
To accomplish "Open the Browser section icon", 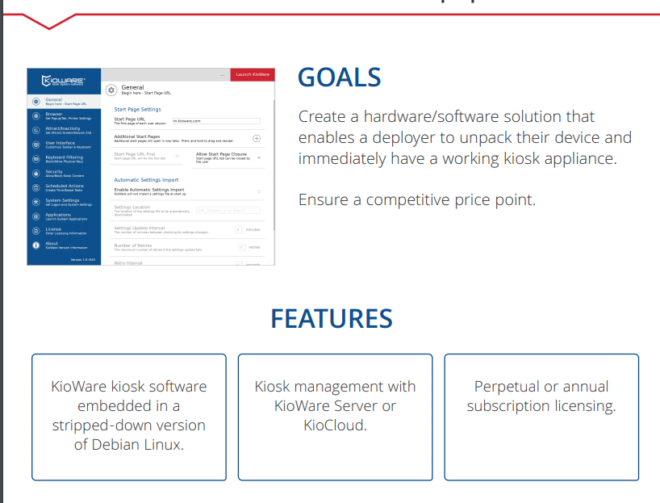I will pos(36,116).
